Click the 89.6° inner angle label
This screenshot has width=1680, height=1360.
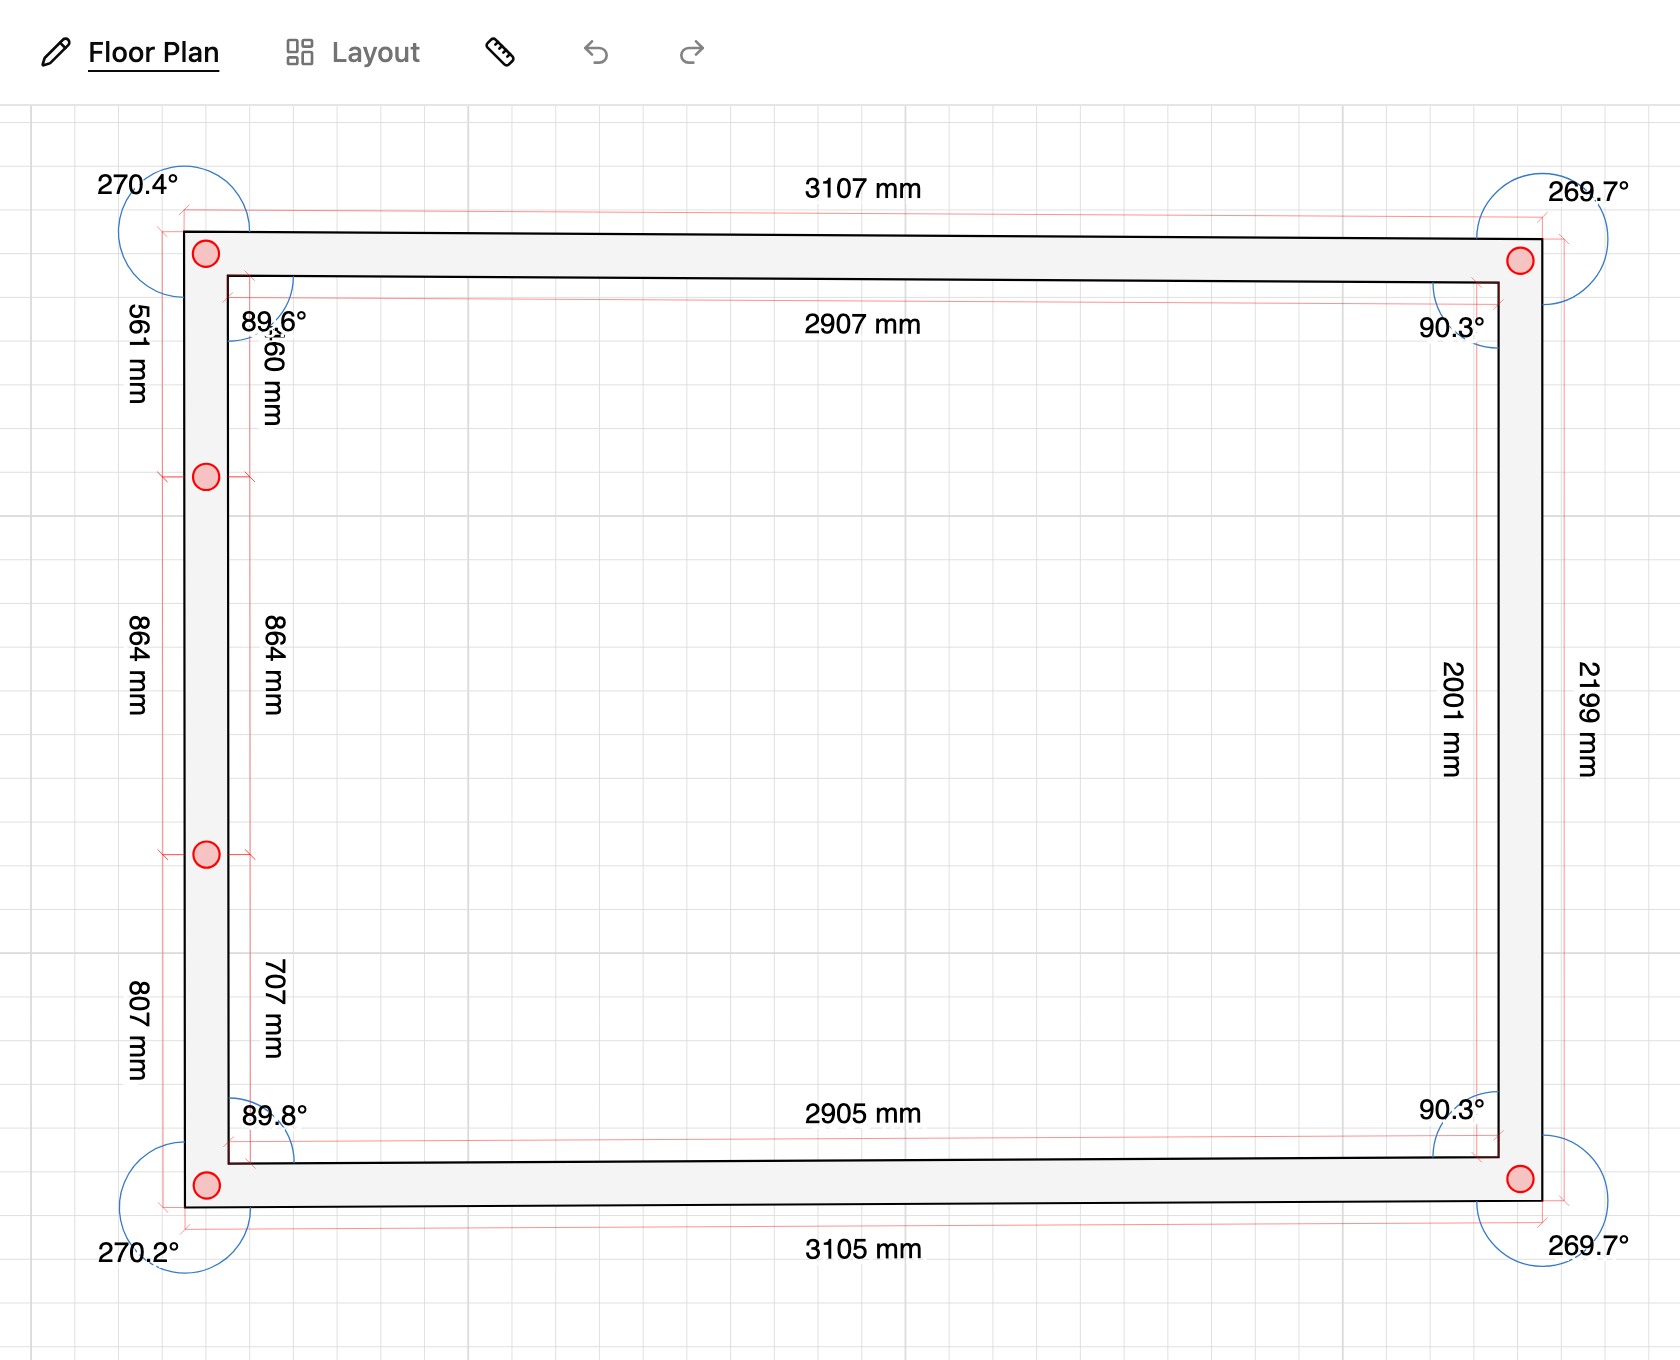(274, 321)
